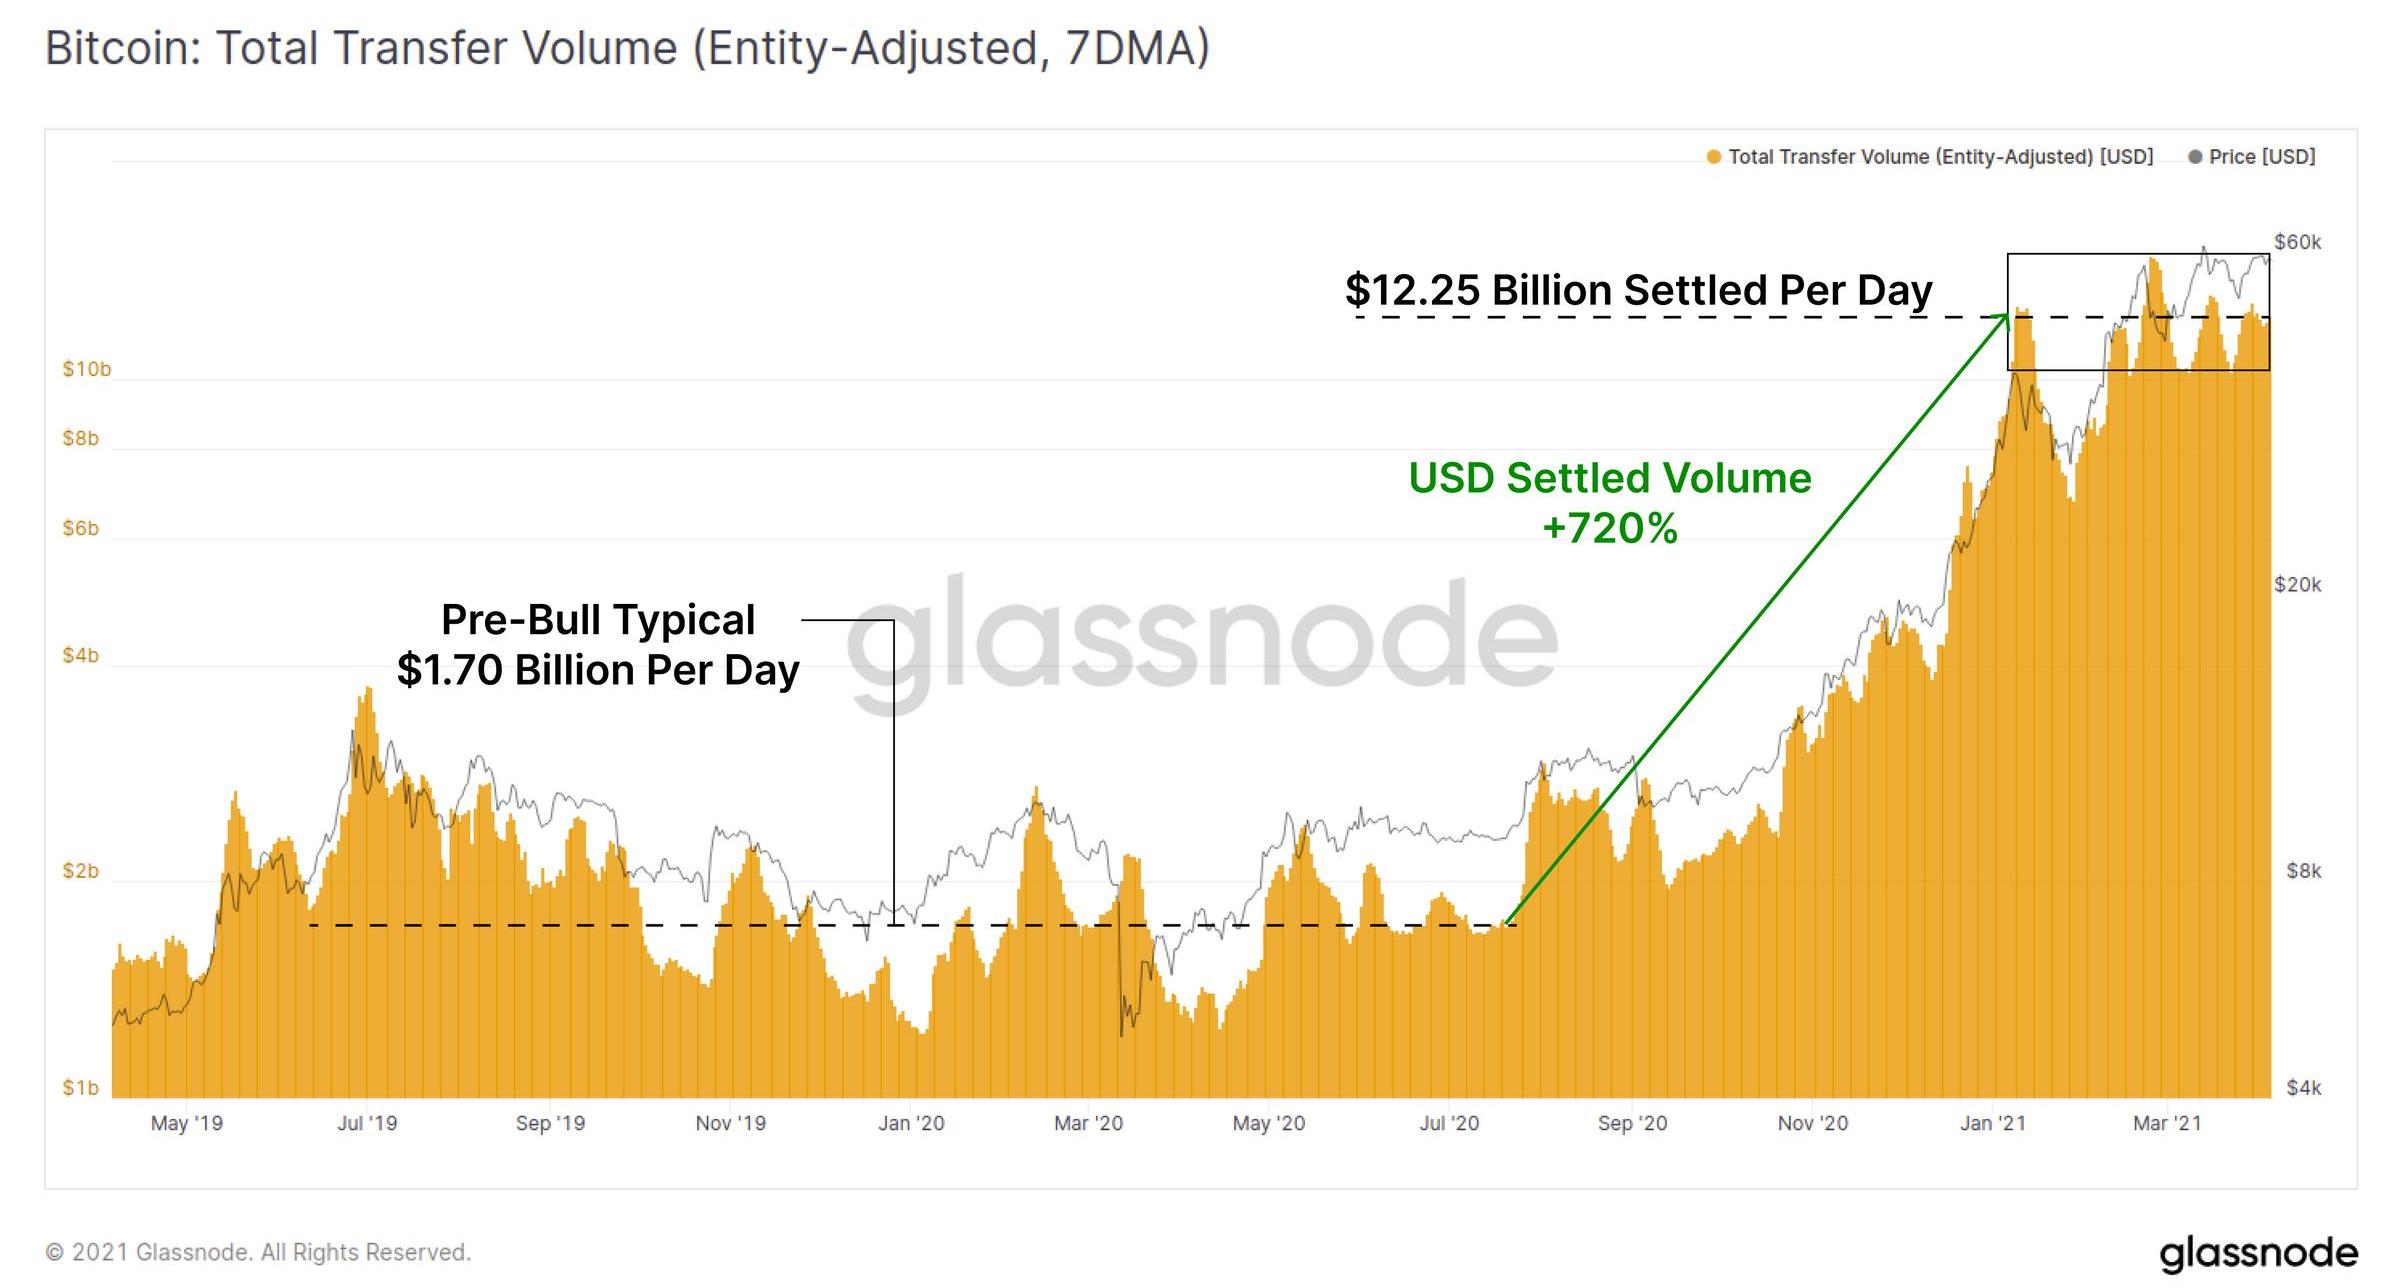This screenshot has width=2400, height=1288.
Task: Click the gray Price [USD] legend dot
Action: coord(2195,157)
